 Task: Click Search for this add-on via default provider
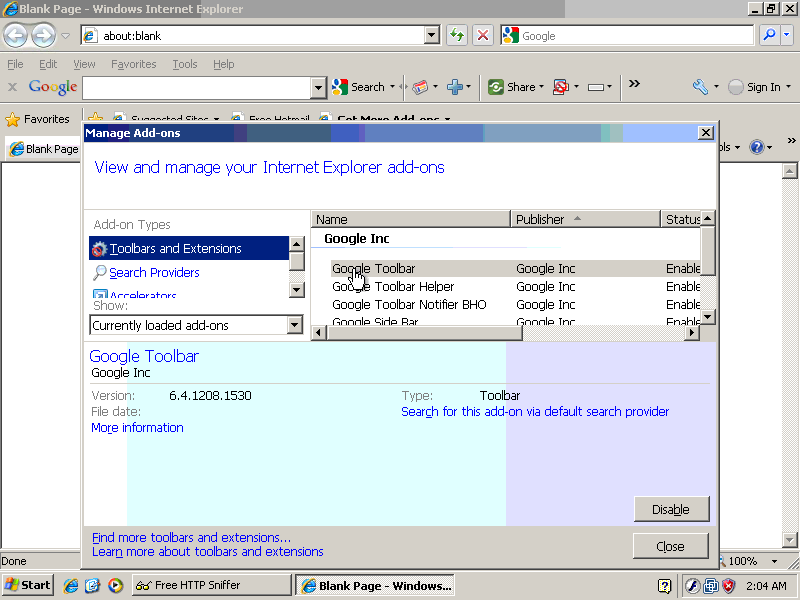coord(535,412)
